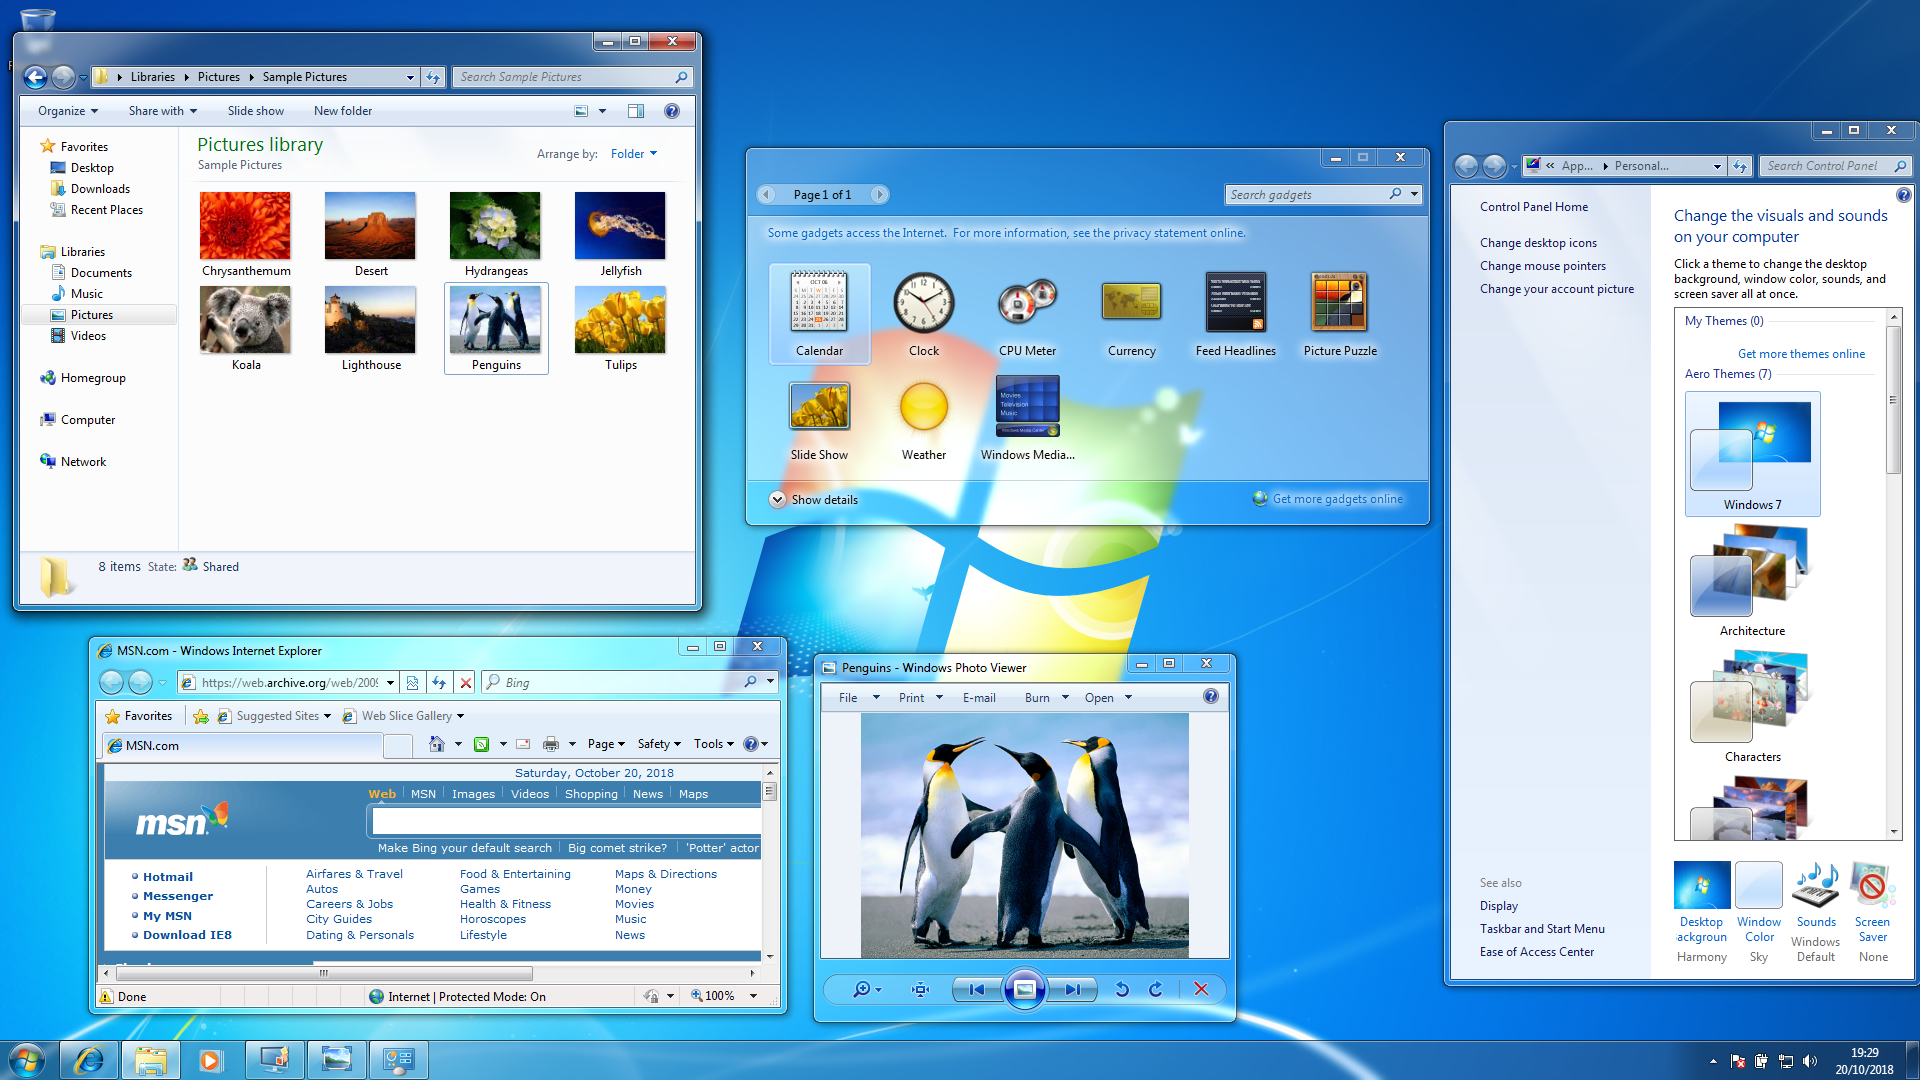Toggle the preview pane in Explorer
Screen dimensions: 1920x1080
coord(636,111)
